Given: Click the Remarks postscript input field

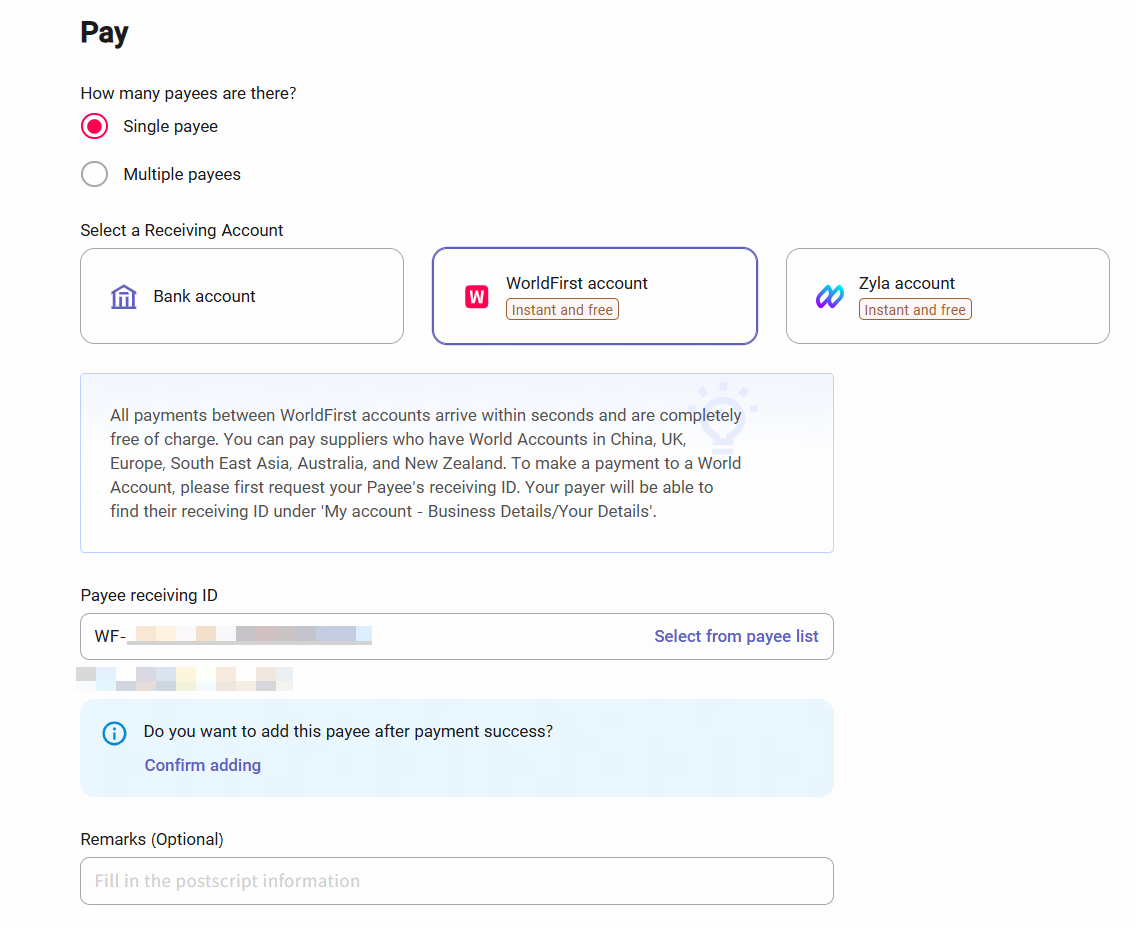Looking at the screenshot, I should 456,881.
